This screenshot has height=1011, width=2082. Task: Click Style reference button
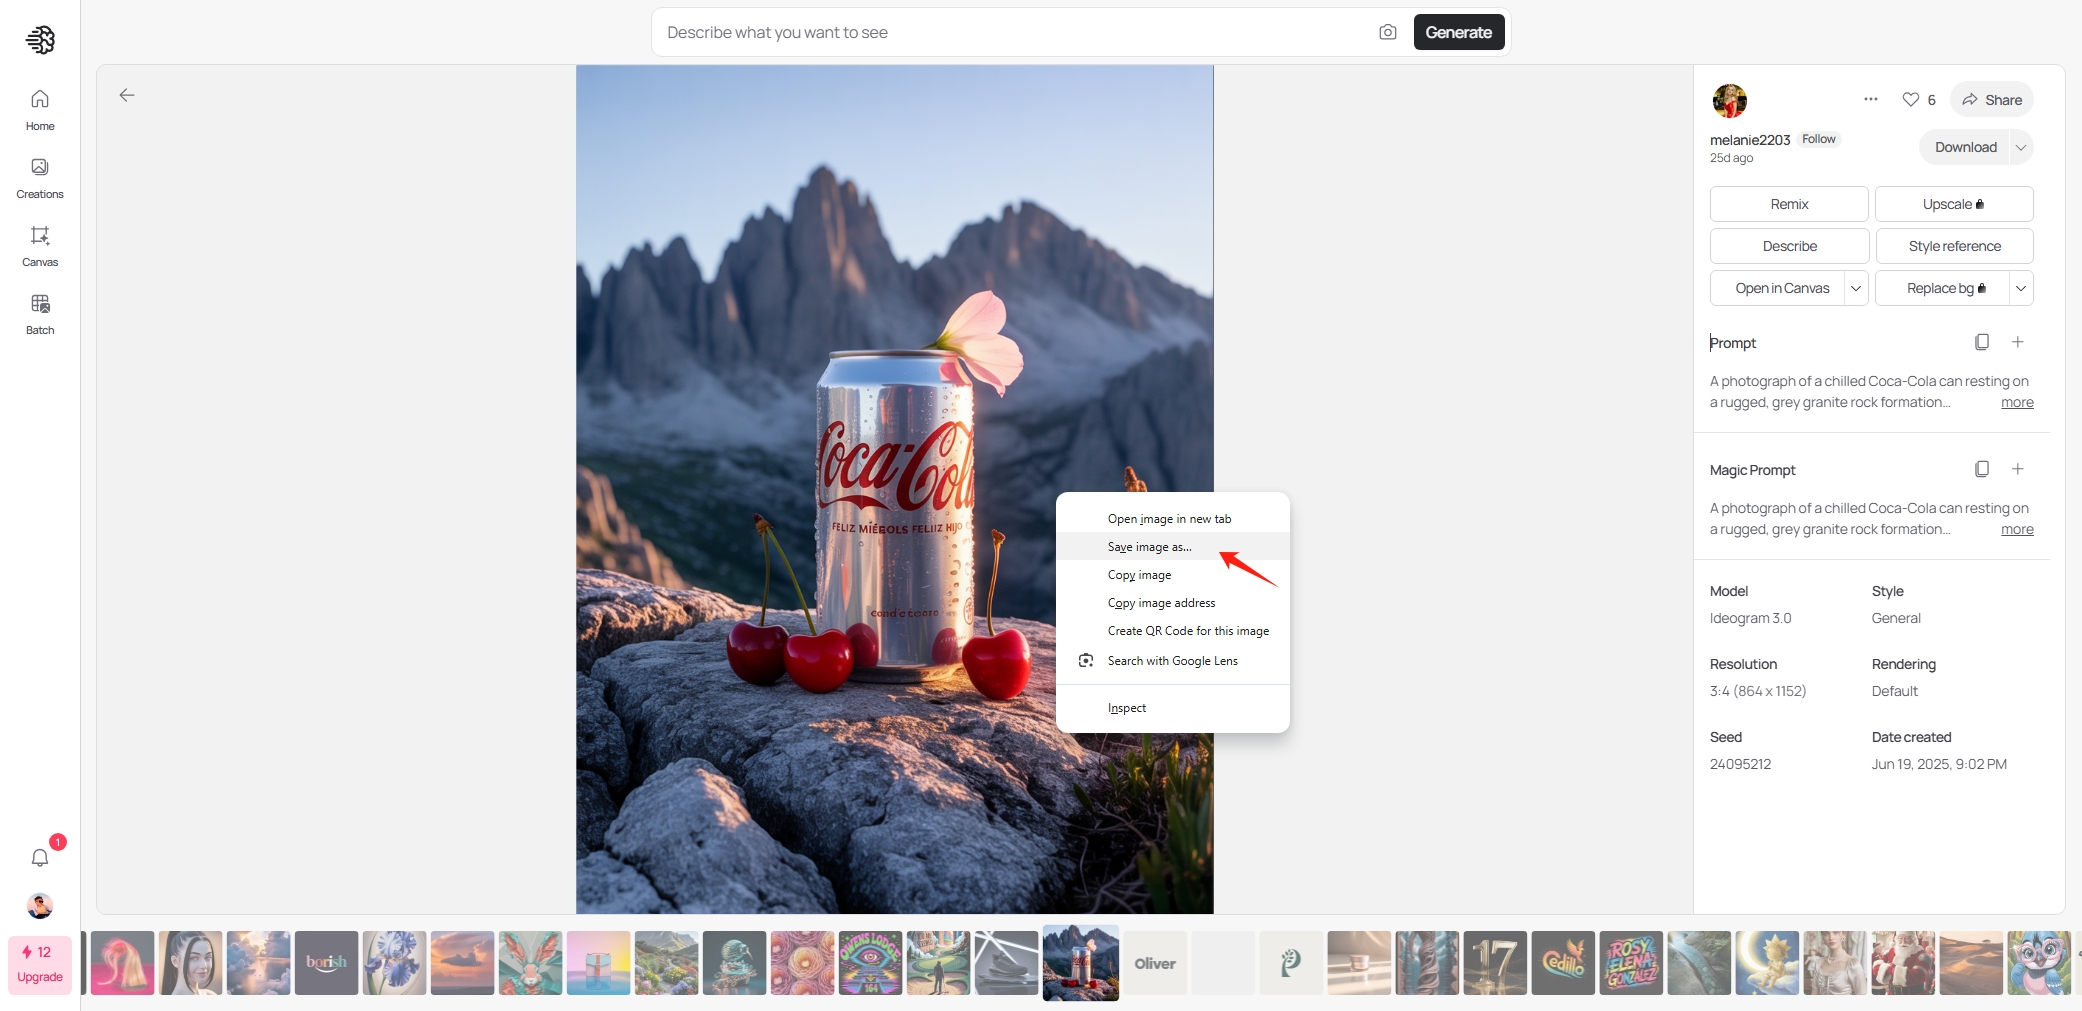(1954, 246)
